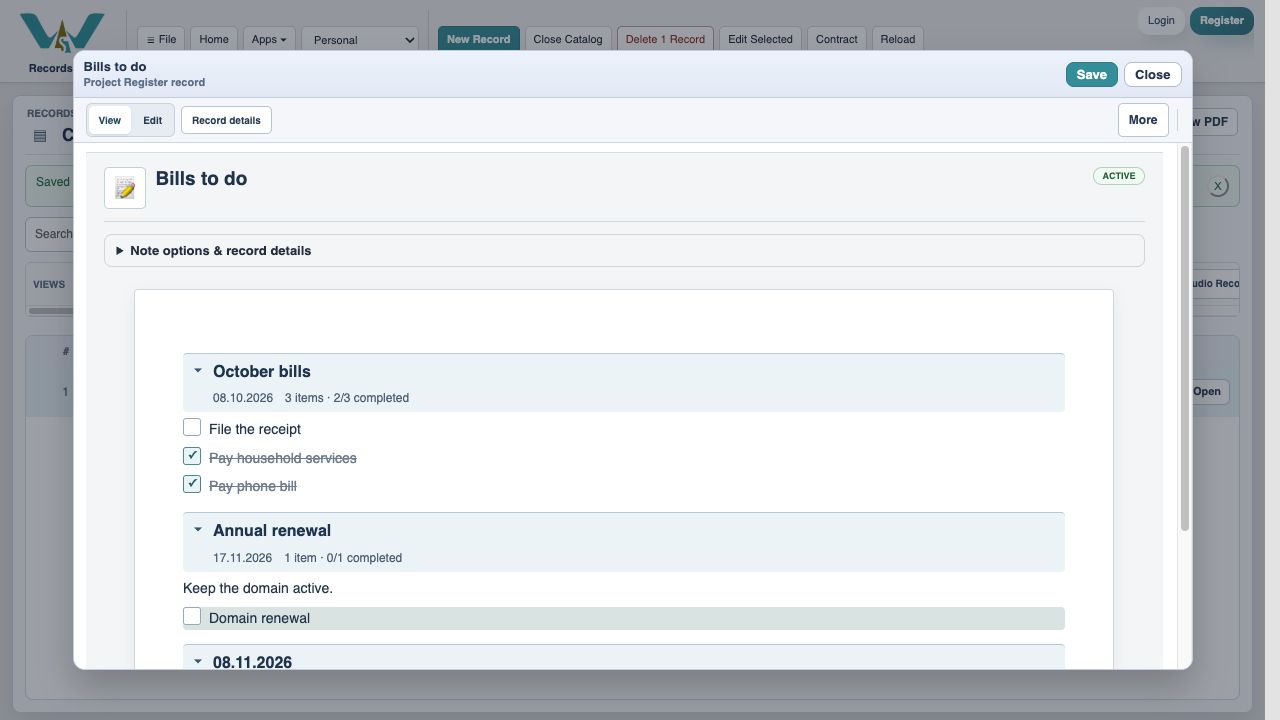The height and width of the screenshot is (720, 1280).
Task: Open the Personal catalog dropdown
Action: (360, 40)
